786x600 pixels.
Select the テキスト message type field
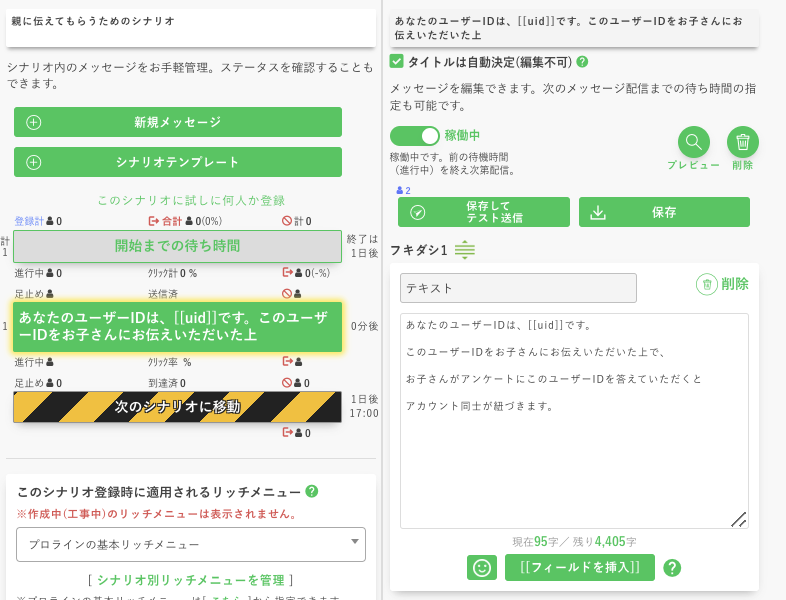coord(518,288)
